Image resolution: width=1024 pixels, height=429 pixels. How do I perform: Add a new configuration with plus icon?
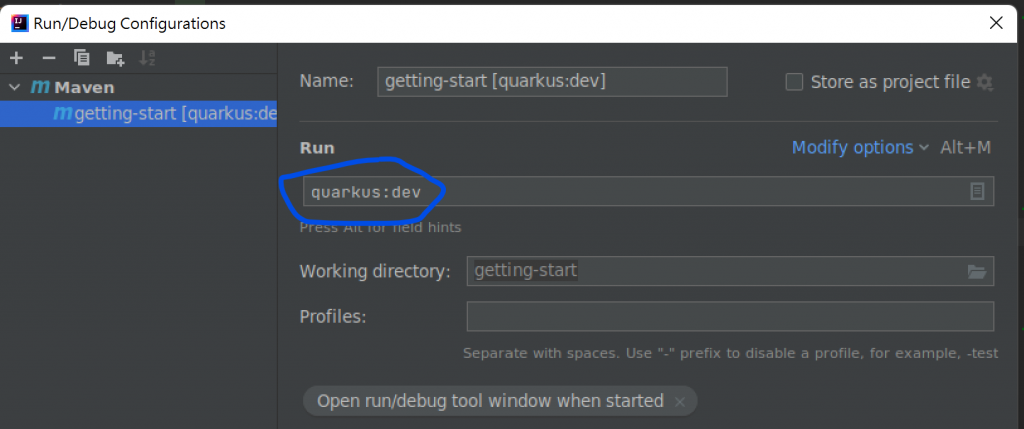16,58
